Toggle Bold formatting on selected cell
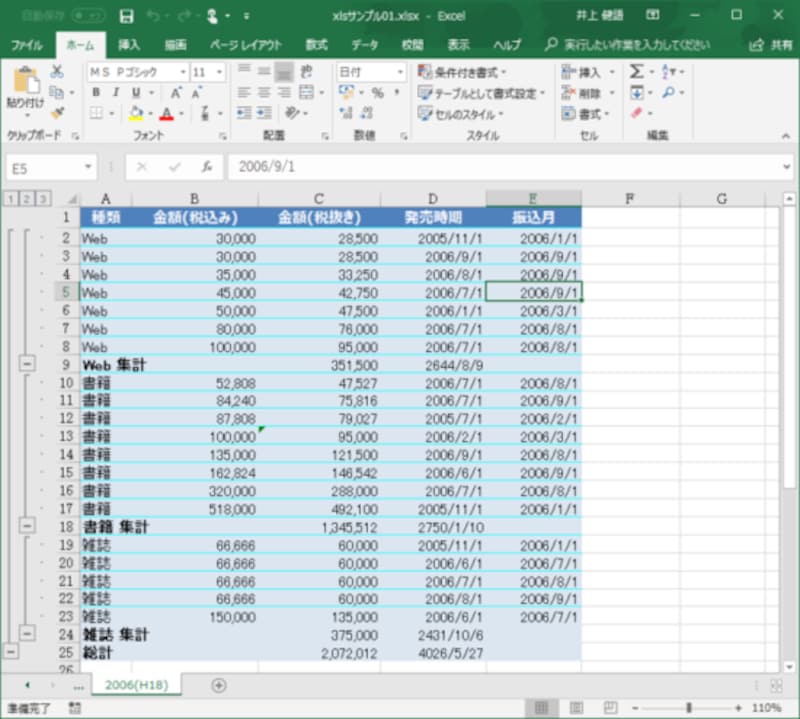Viewport: 800px width, 719px height. tap(95, 91)
